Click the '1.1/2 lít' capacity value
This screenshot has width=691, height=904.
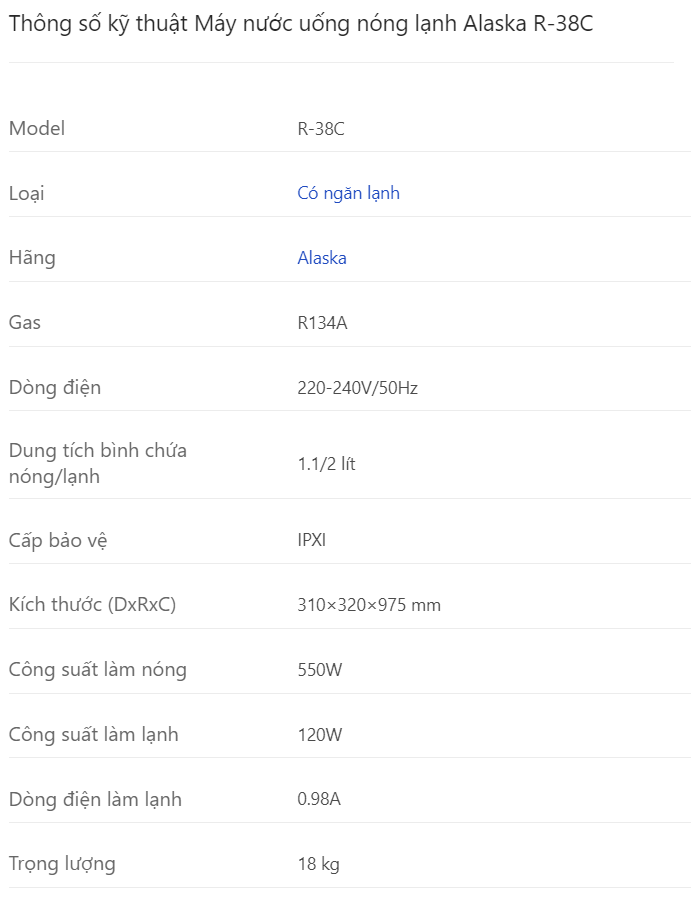coord(326,464)
